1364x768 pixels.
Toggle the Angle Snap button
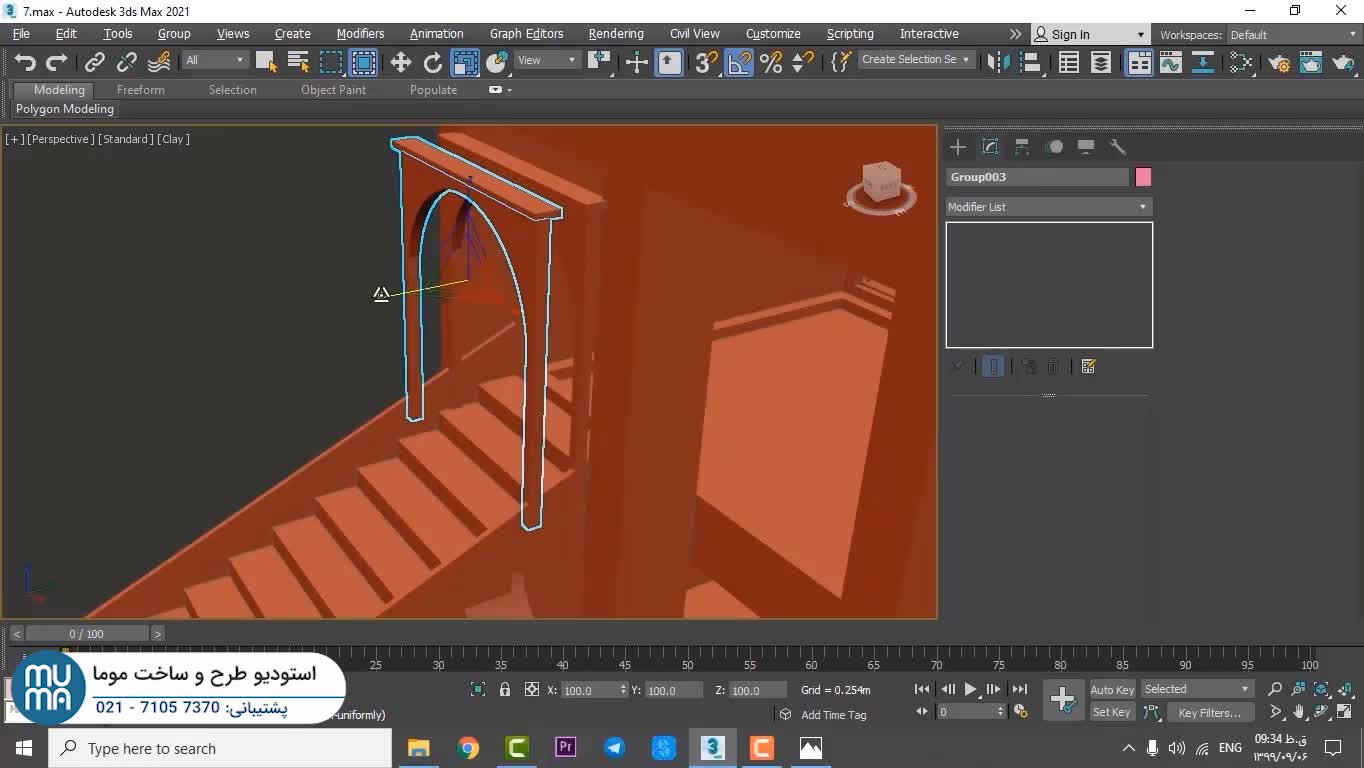[739, 63]
